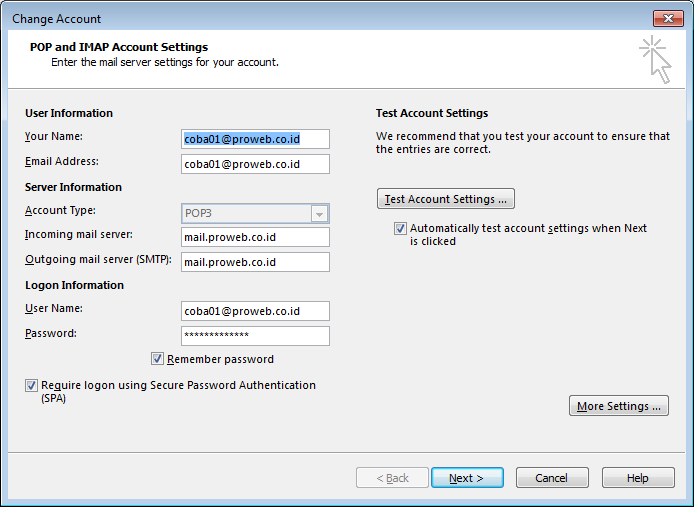Viewport: 694px width, 507px height.
Task: Toggle Remember password checkbox
Action: 157,359
